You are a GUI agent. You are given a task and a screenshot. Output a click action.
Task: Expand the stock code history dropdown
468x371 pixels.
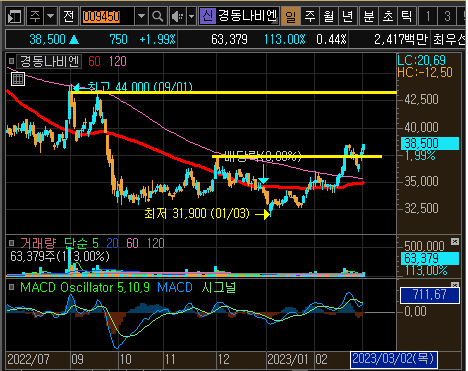(141, 16)
